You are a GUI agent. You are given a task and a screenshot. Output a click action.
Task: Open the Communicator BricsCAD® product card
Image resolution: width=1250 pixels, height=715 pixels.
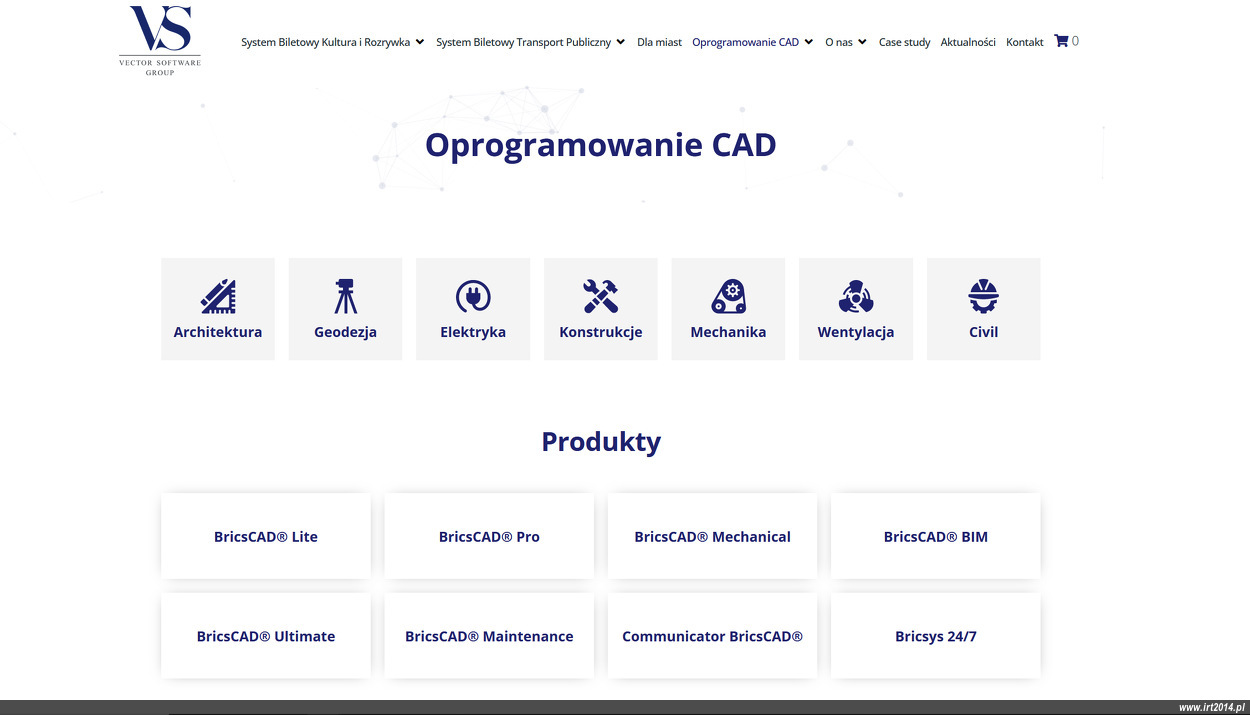712,636
